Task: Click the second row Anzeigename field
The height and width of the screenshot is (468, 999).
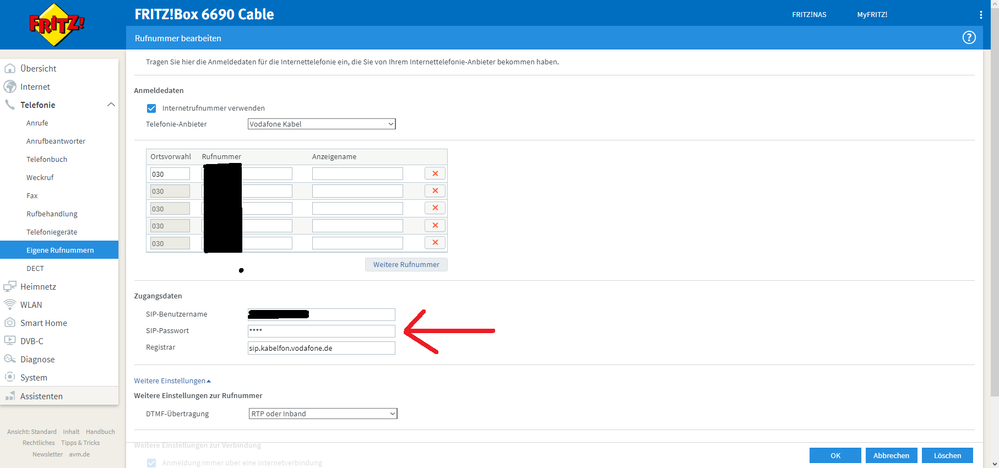Action: click(x=357, y=191)
